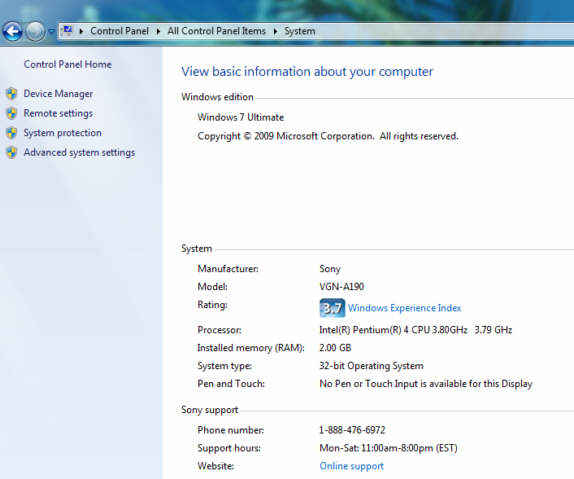Expand the arrow before Control Panel breadcrumb
Image resolution: width=574 pixels, height=479 pixels.
coord(81,31)
